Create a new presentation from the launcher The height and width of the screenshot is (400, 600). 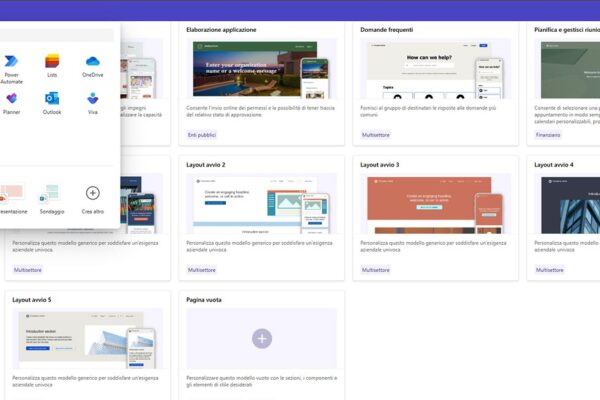click(12, 199)
